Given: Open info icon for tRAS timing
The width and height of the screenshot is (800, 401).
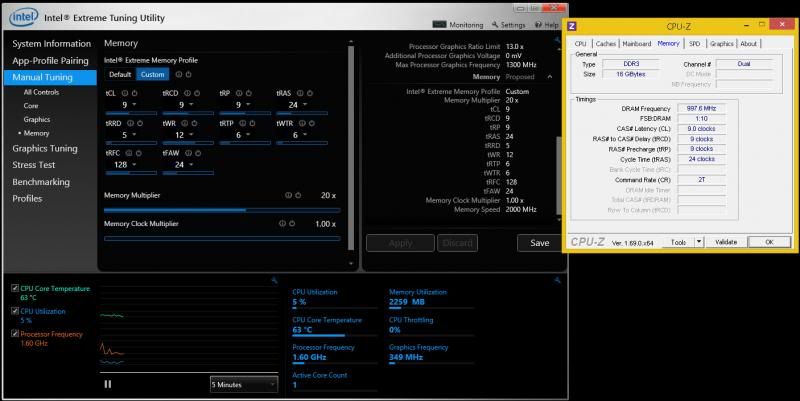Looking at the screenshot, I should tap(300, 93).
